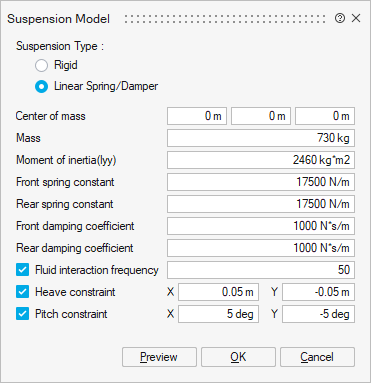This screenshot has height=383, width=371.
Task: Edit the Mass field
Action: coord(261,138)
